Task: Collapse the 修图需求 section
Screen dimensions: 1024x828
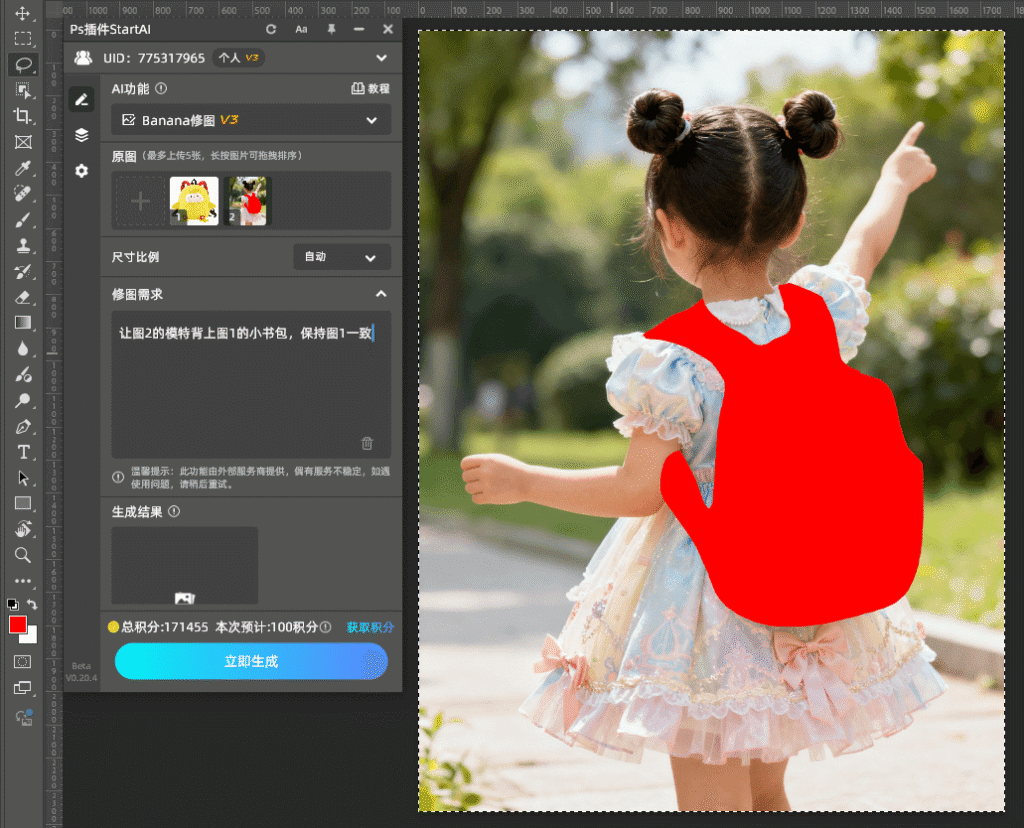Action: click(380, 294)
